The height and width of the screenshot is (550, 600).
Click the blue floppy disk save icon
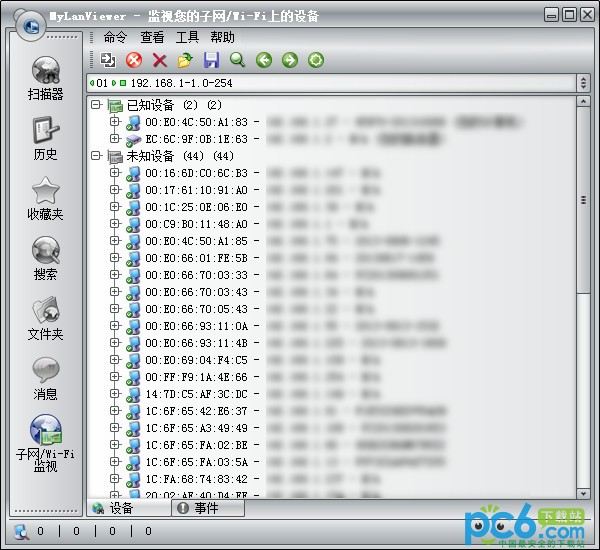click(x=211, y=61)
